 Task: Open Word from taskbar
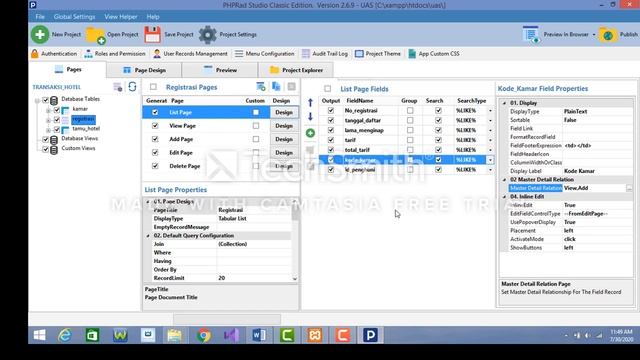[x=259, y=335]
